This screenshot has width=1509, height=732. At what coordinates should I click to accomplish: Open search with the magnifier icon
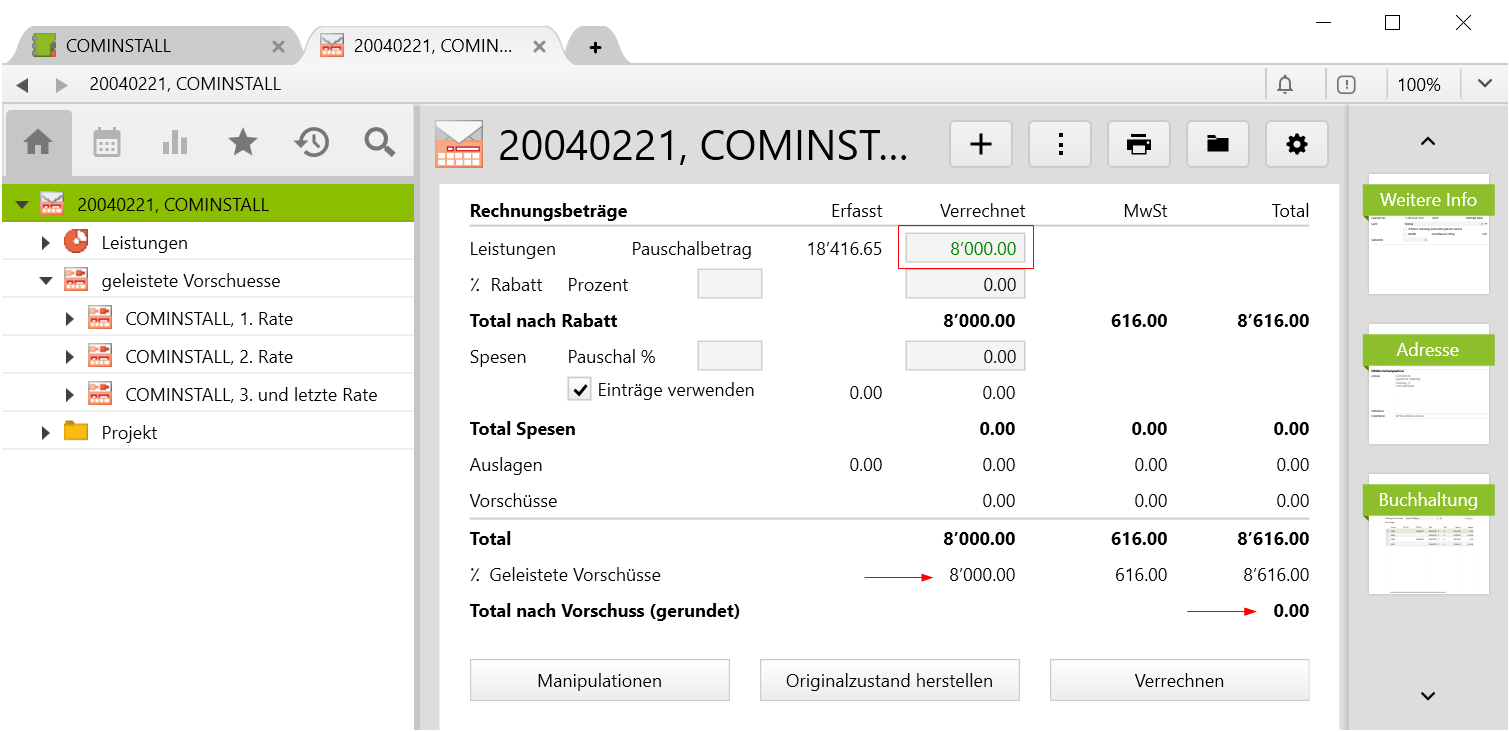tap(380, 143)
